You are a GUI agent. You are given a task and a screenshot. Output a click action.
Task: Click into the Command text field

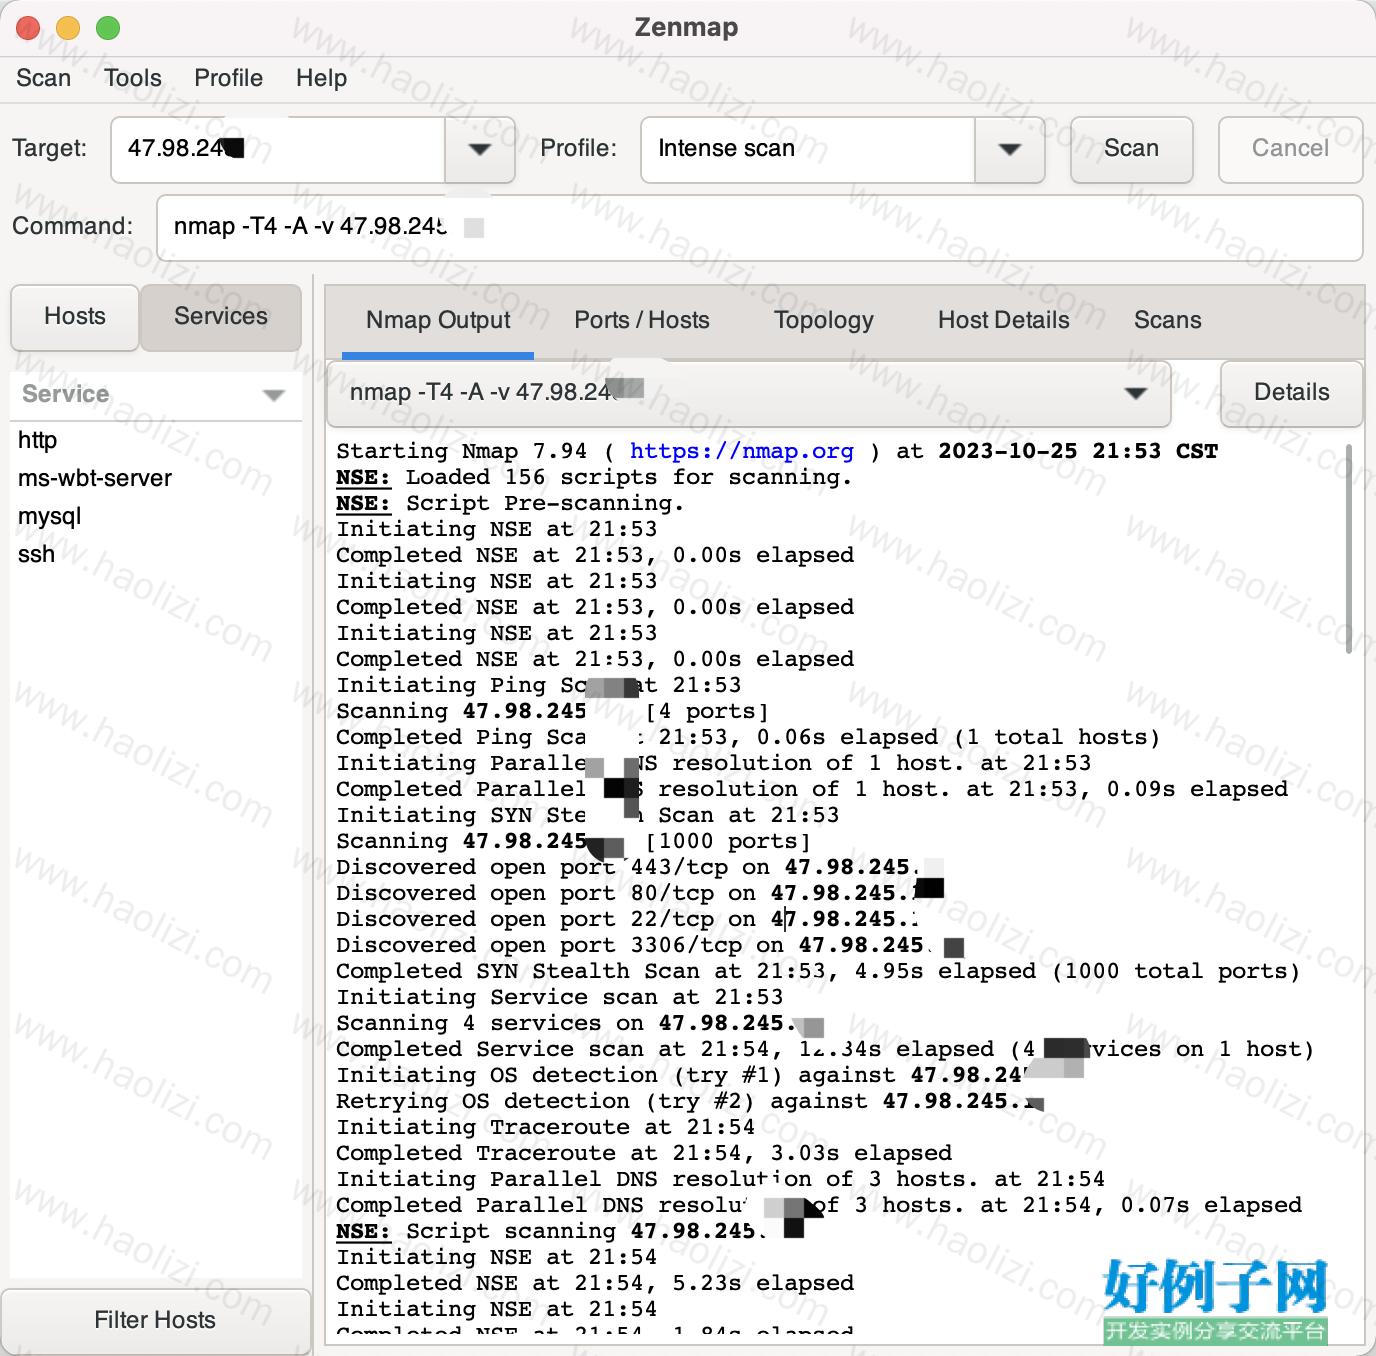tap(760, 227)
